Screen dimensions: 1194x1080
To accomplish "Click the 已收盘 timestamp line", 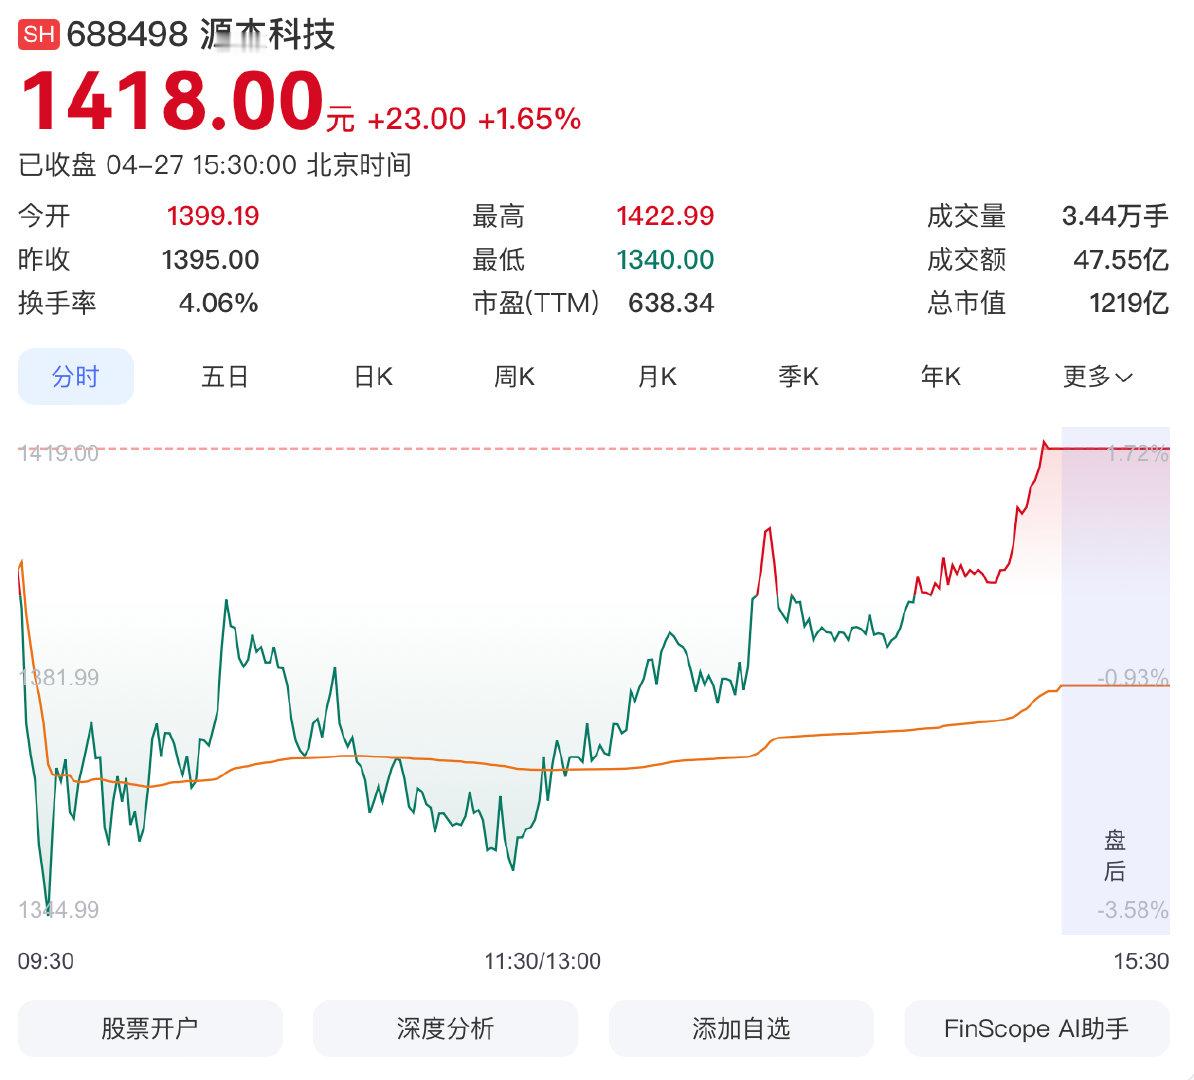I will pos(215,165).
